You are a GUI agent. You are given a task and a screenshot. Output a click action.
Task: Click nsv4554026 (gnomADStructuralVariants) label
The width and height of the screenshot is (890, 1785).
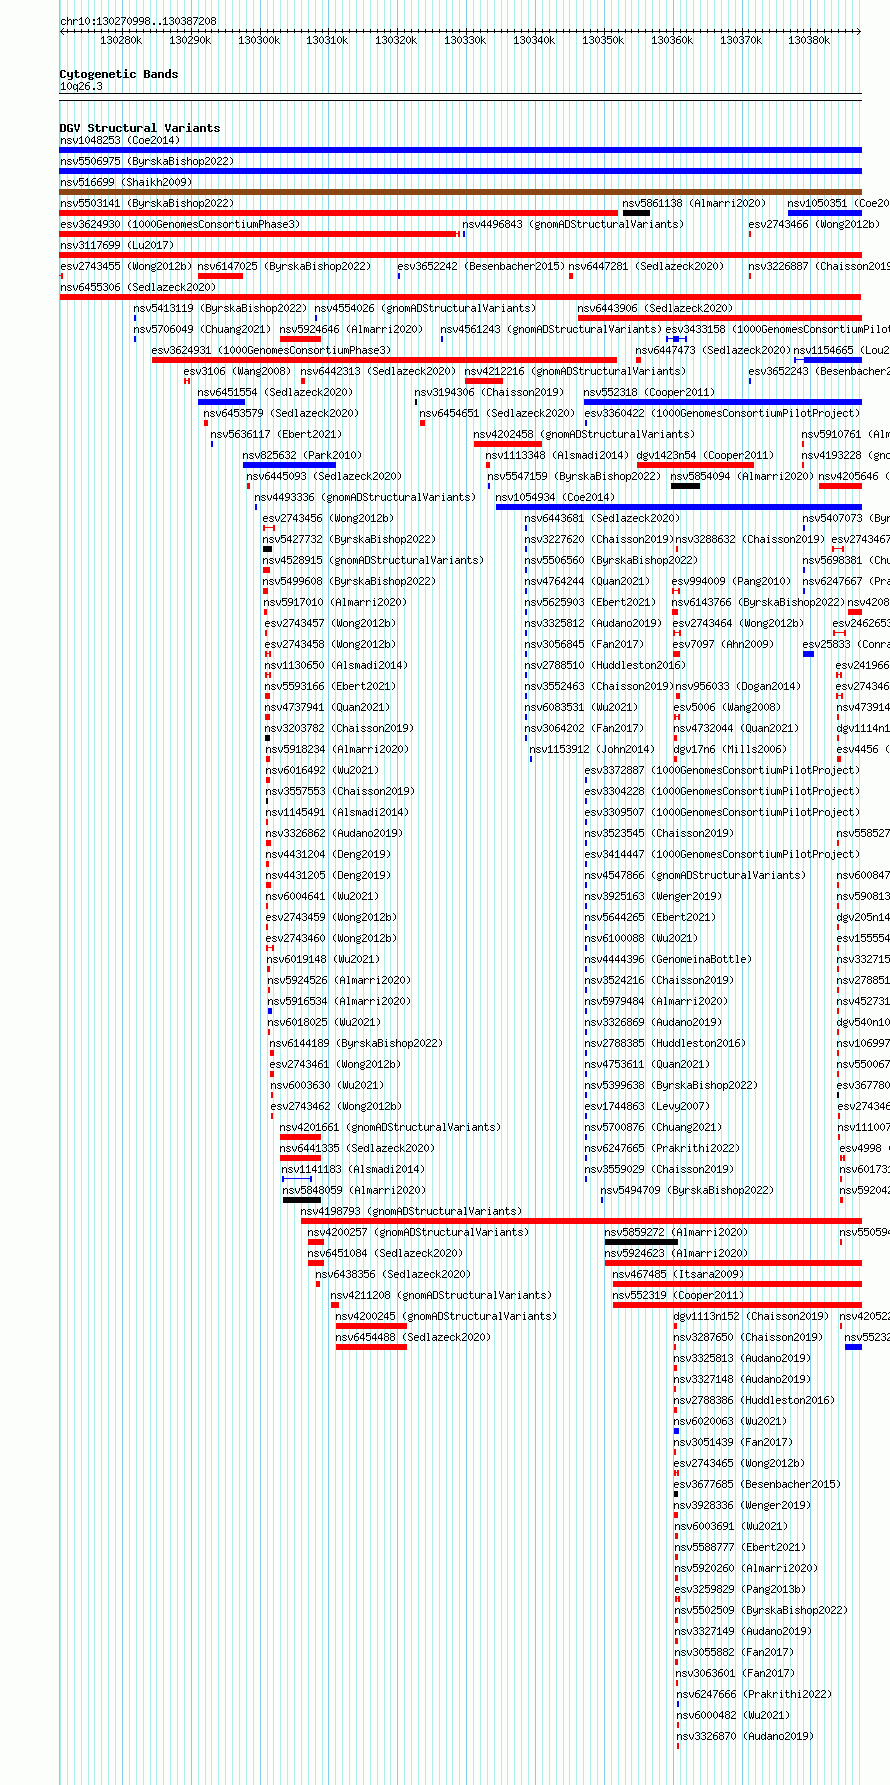425,308
